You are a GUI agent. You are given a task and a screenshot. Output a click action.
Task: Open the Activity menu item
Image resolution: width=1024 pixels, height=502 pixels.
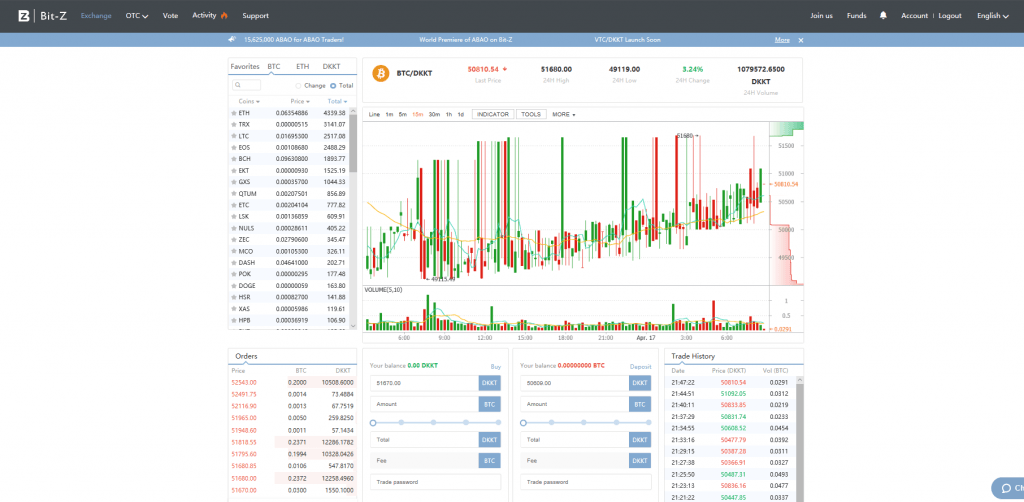pyautogui.click(x=210, y=16)
